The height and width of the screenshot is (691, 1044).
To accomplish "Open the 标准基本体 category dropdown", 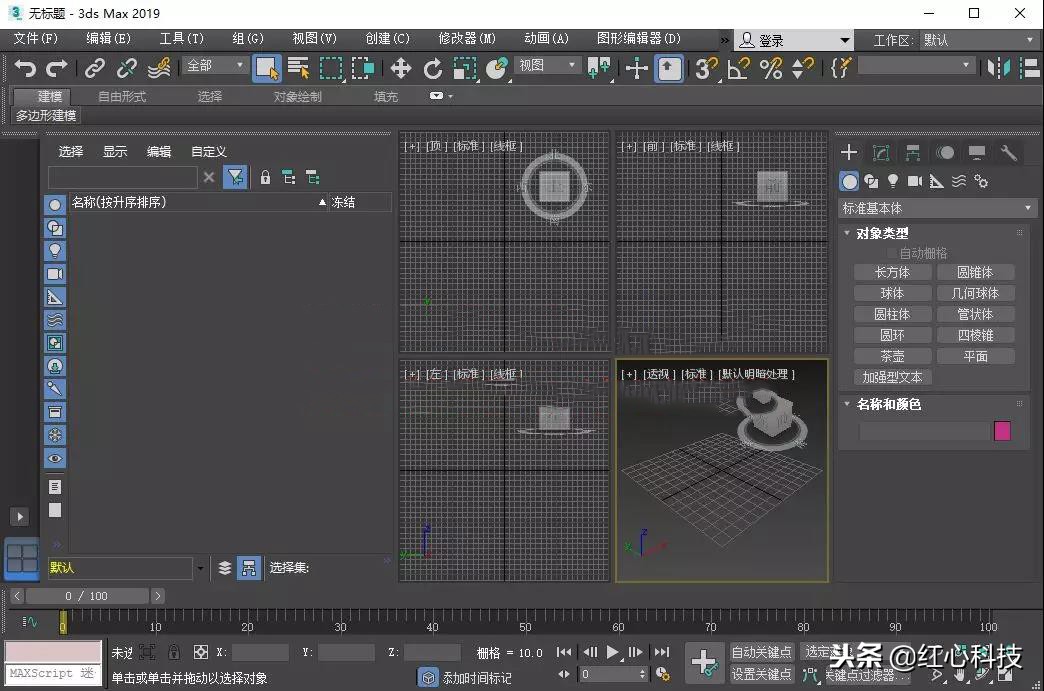I will coord(936,208).
